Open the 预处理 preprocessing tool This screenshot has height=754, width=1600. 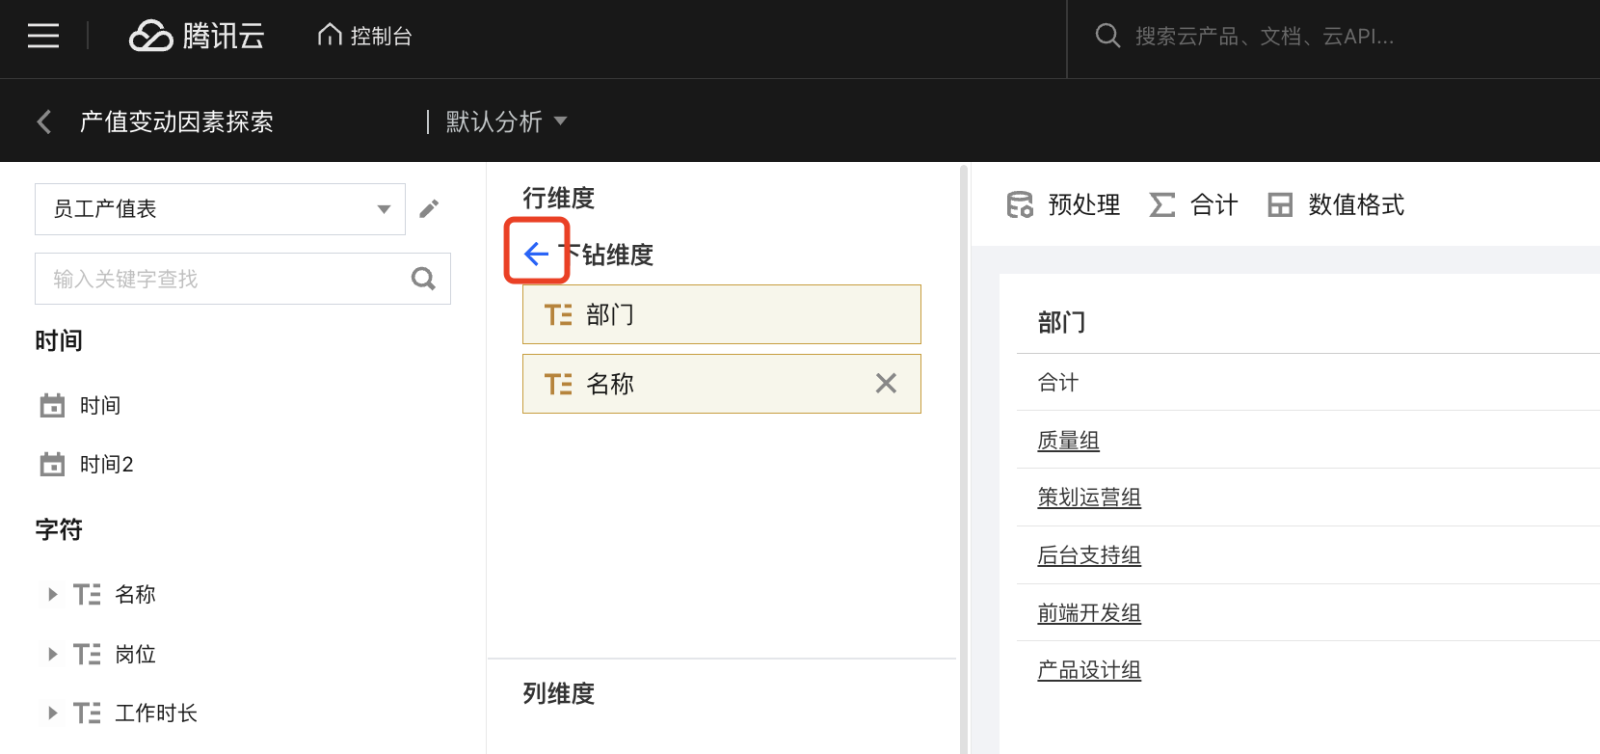1063,205
